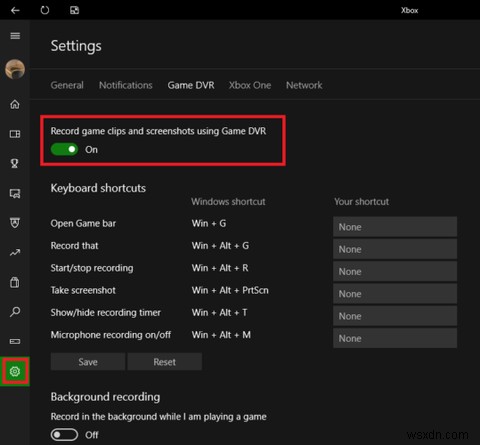The height and width of the screenshot is (445, 480).
Task: Open the Connection console icon in sidebar
Action: (15, 341)
